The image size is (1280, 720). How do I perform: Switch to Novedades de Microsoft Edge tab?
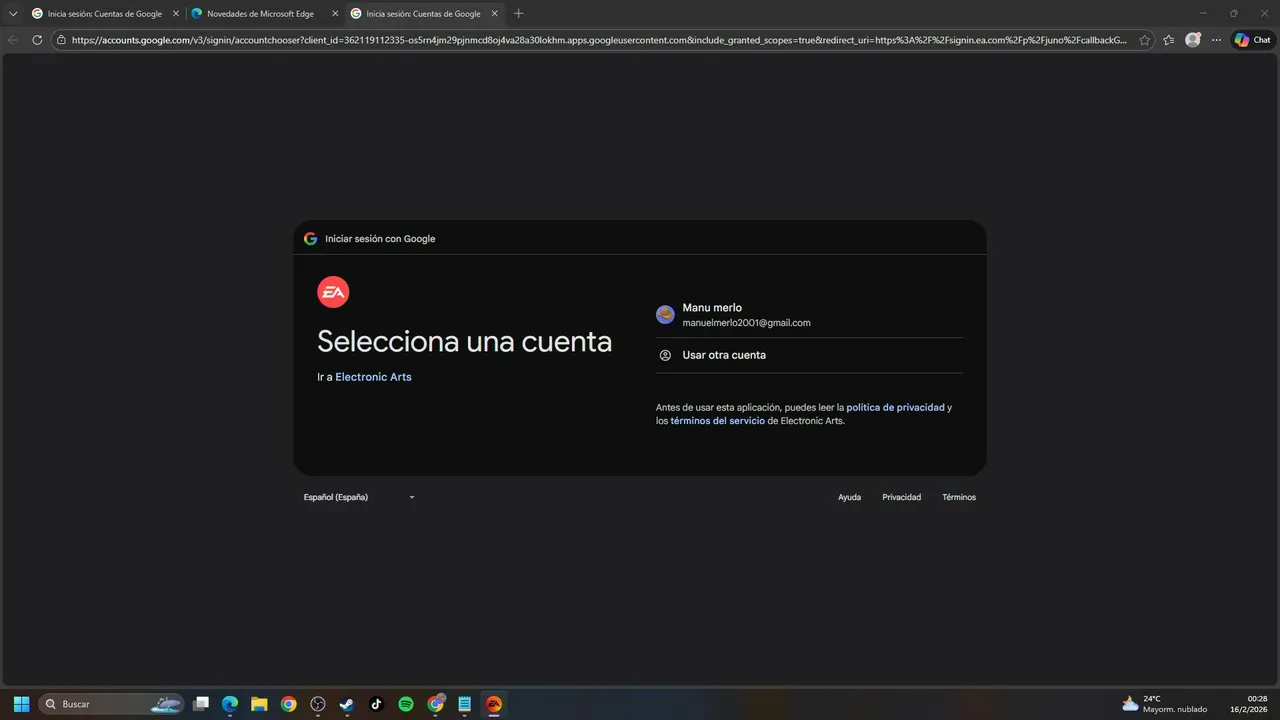(264, 14)
